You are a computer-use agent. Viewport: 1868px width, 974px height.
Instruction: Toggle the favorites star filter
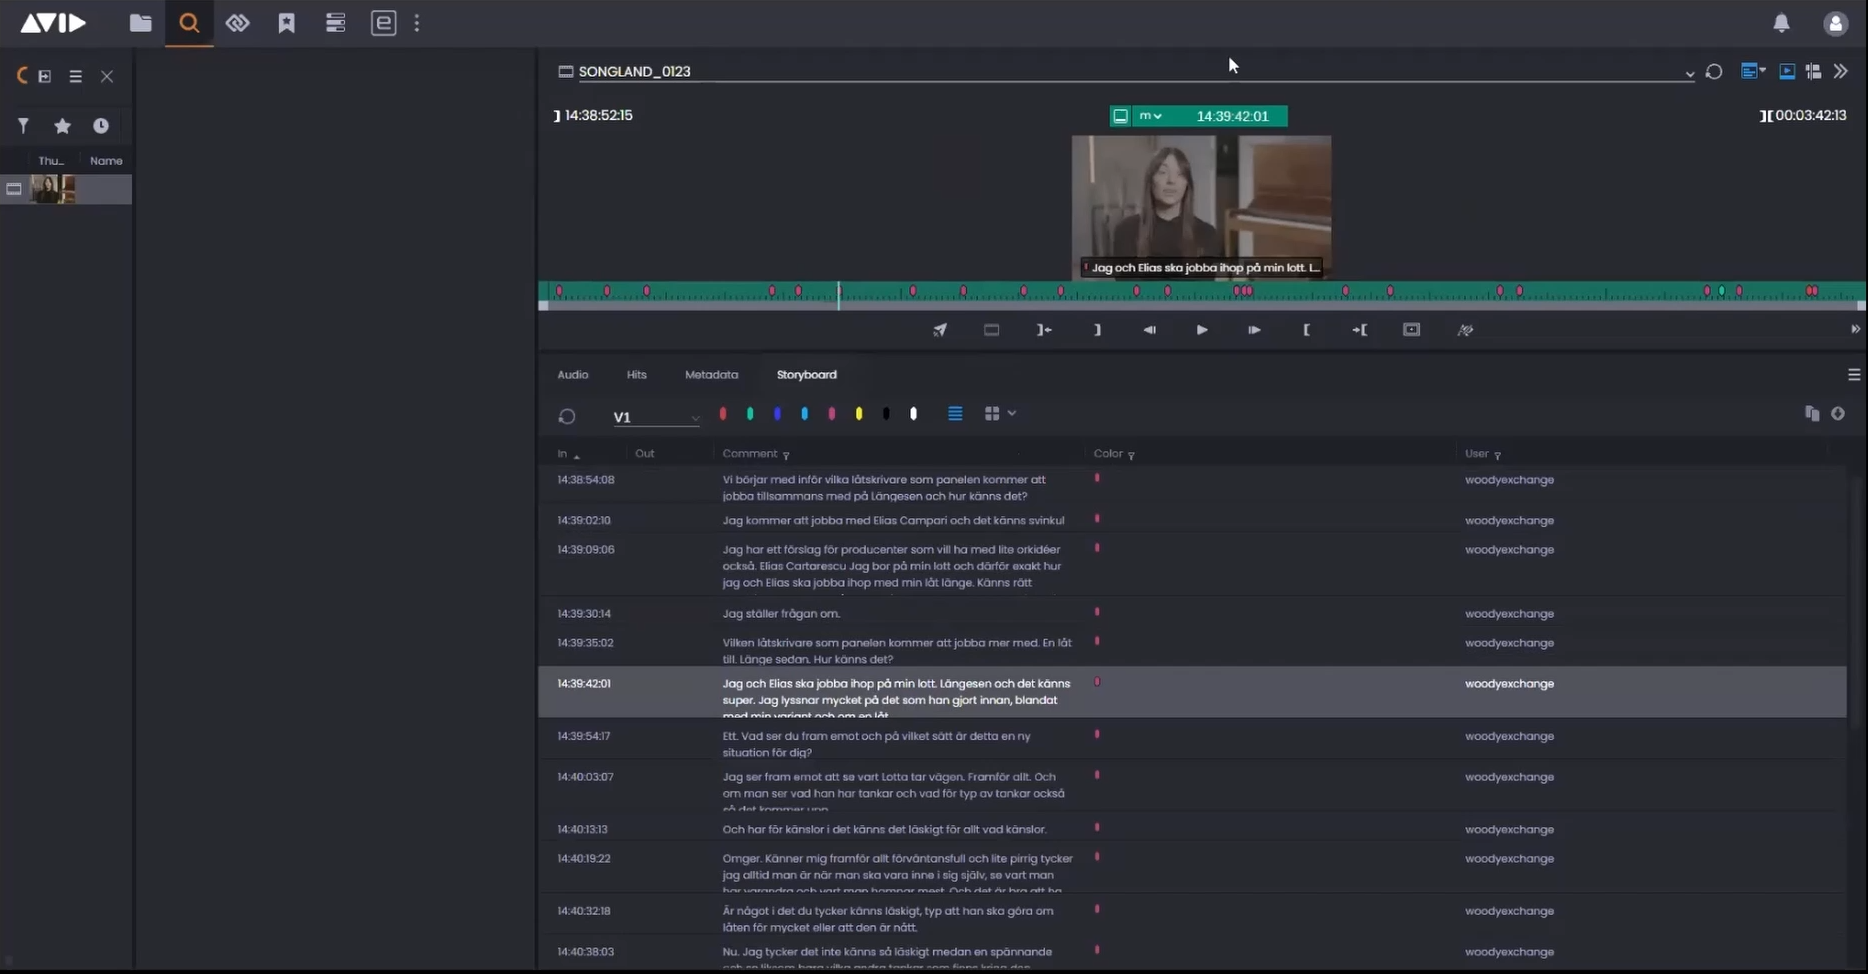62,126
